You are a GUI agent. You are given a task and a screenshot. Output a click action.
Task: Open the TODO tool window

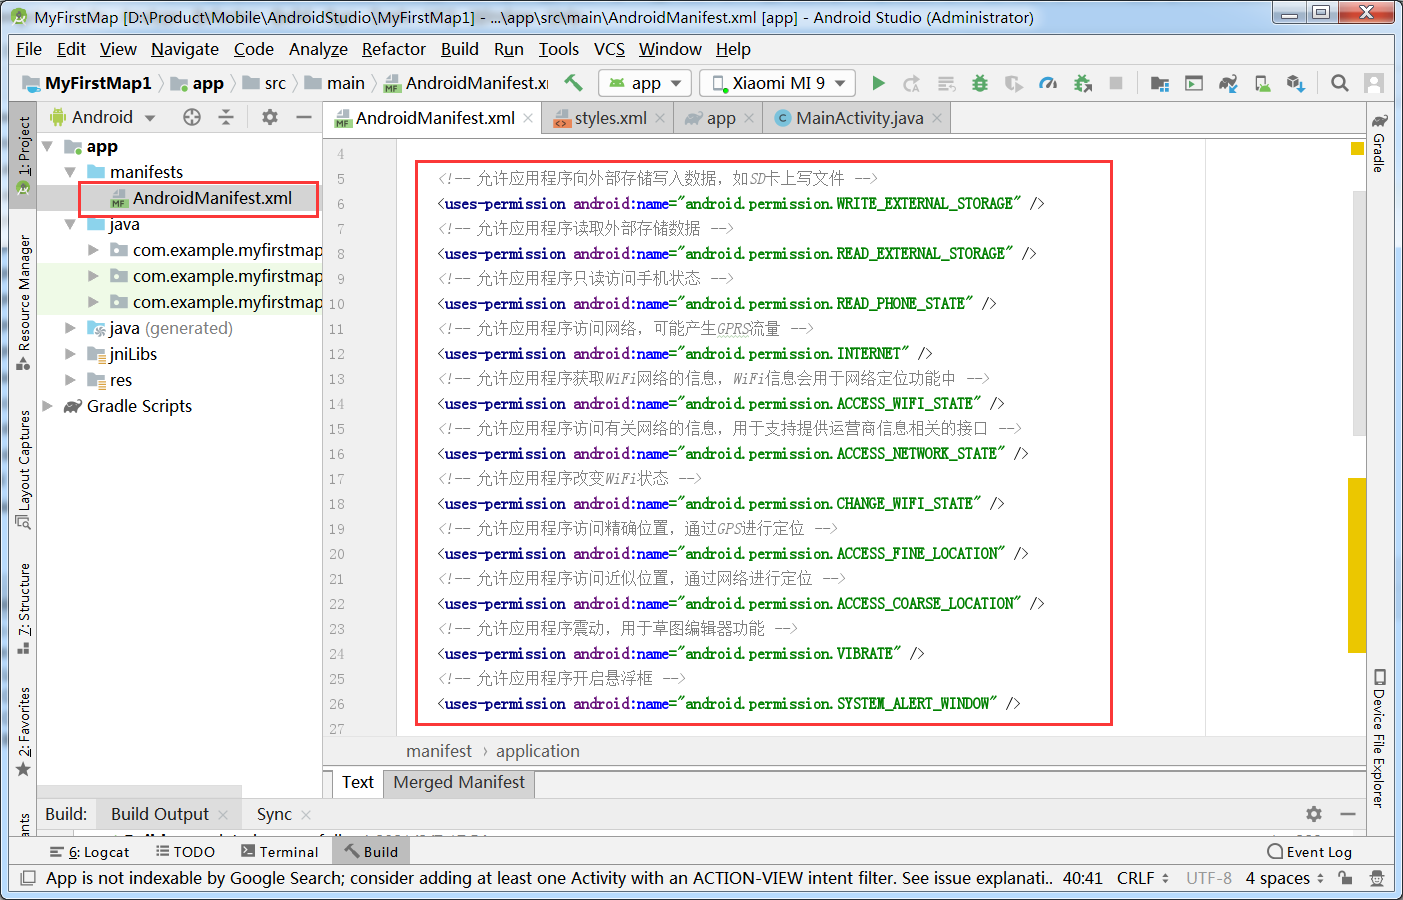coord(185,852)
